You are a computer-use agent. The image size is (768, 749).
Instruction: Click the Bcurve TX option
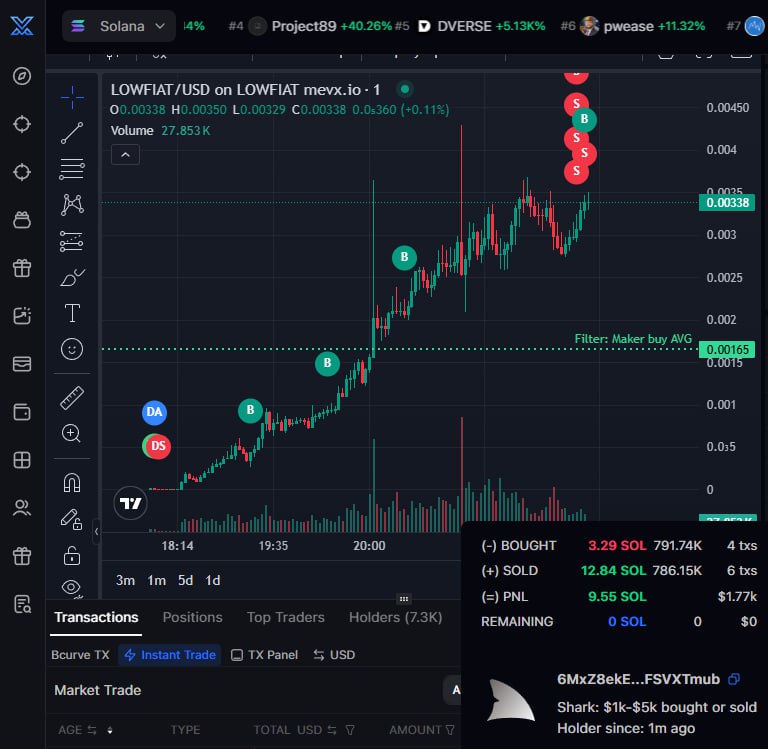point(80,655)
